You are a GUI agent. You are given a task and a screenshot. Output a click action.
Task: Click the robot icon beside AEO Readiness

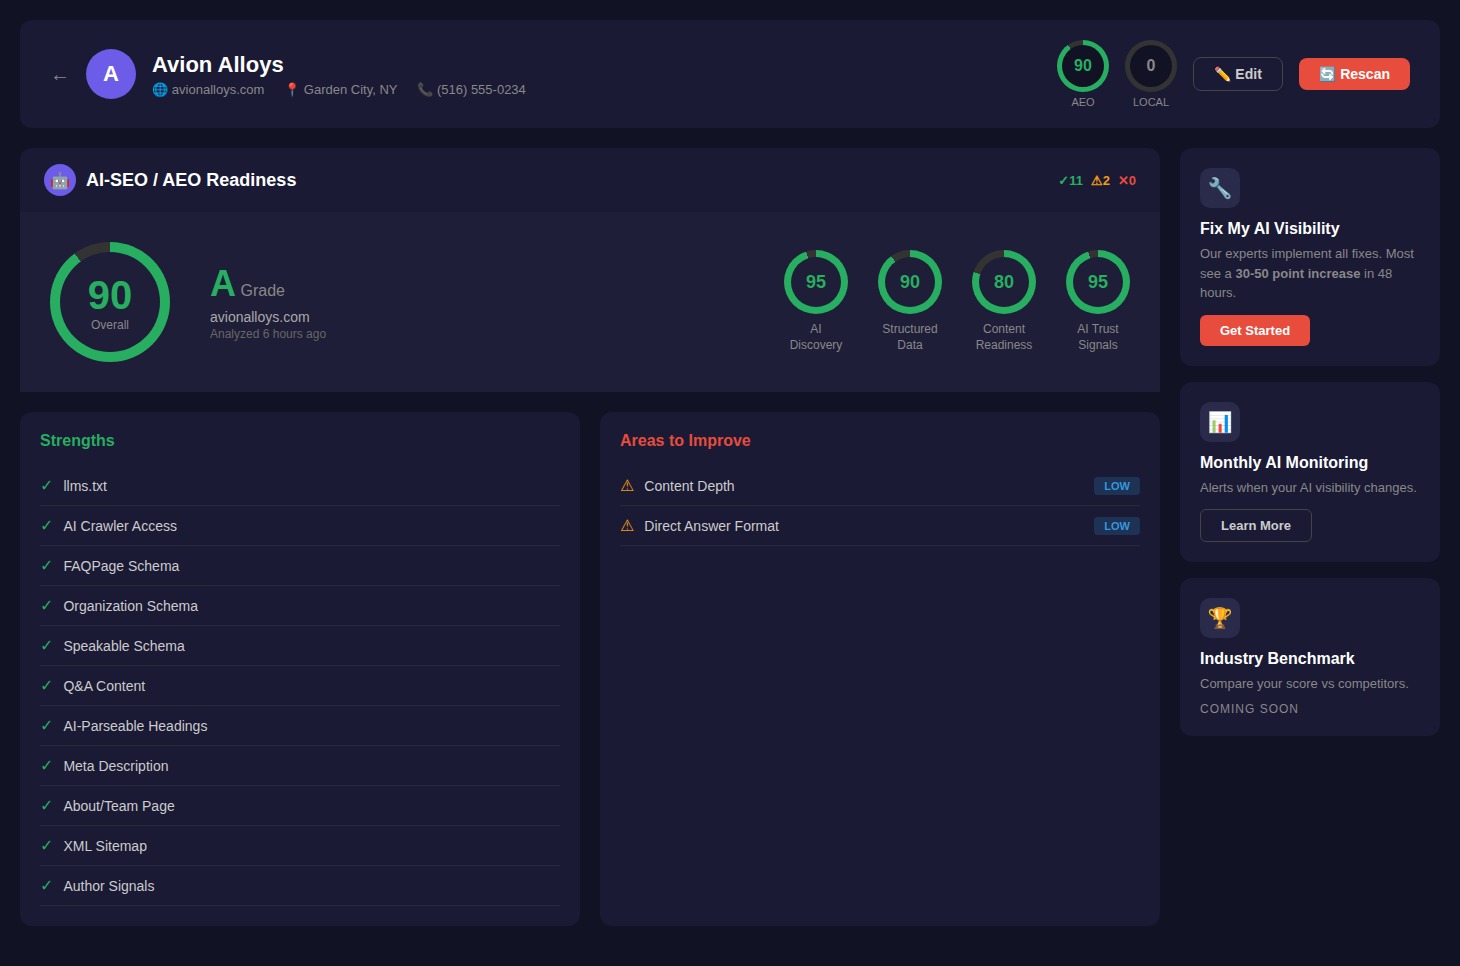[60, 180]
